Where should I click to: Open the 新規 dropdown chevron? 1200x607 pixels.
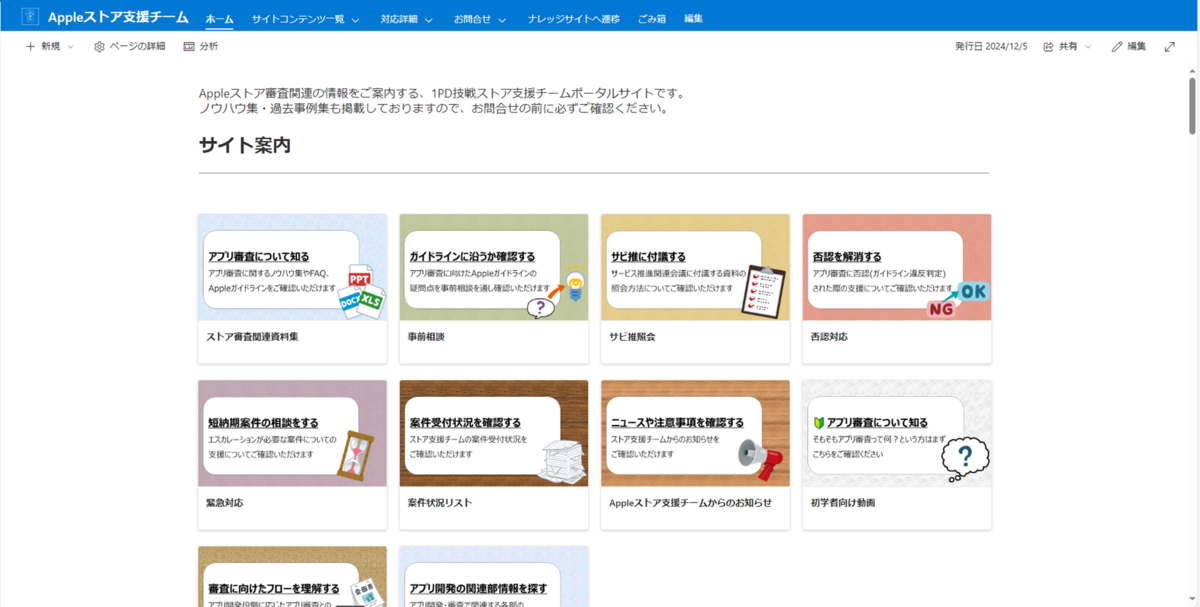point(70,47)
